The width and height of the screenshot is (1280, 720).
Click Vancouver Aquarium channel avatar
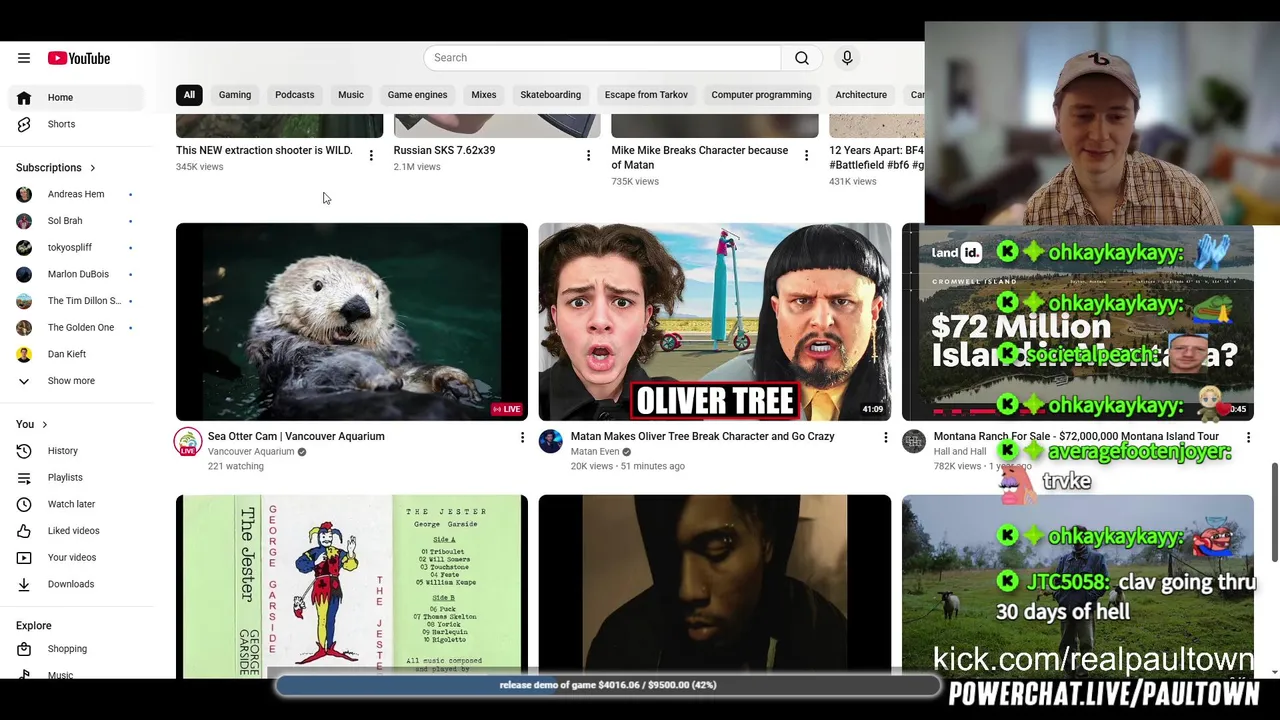point(188,442)
